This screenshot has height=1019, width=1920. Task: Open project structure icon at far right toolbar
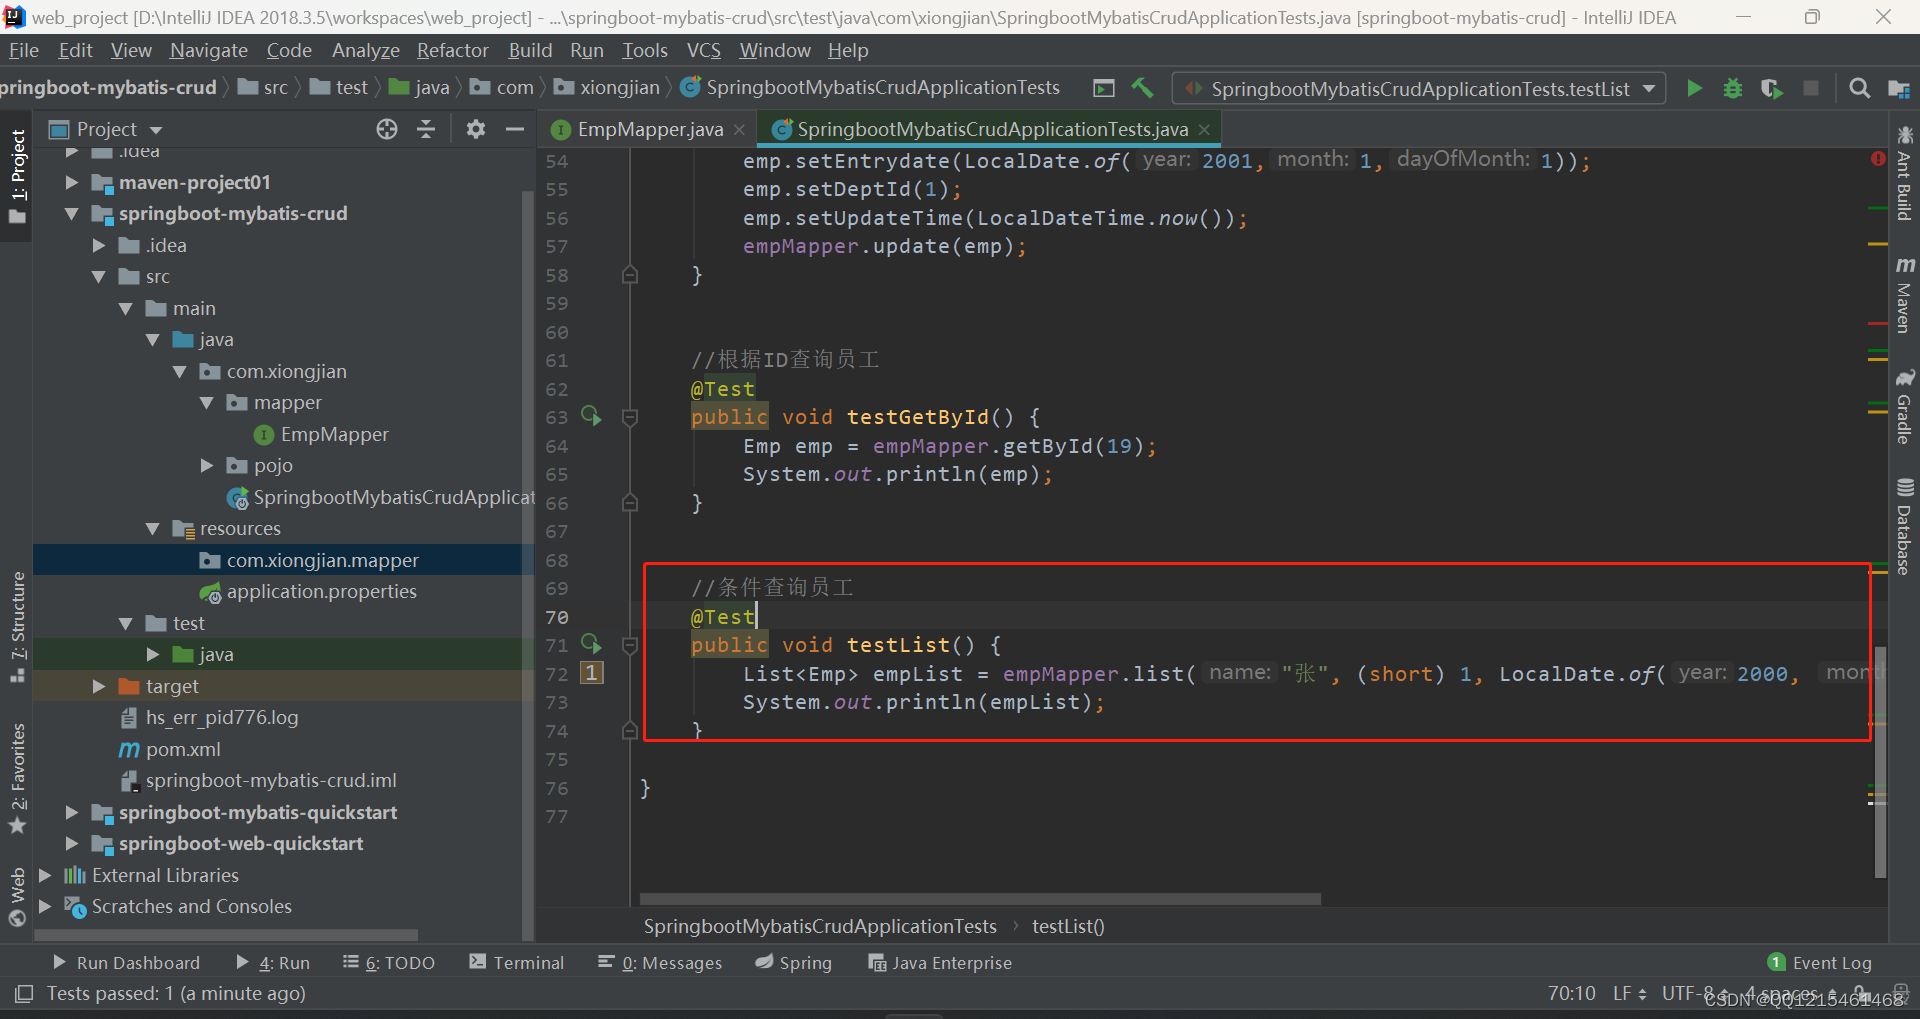click(1898, 88)
